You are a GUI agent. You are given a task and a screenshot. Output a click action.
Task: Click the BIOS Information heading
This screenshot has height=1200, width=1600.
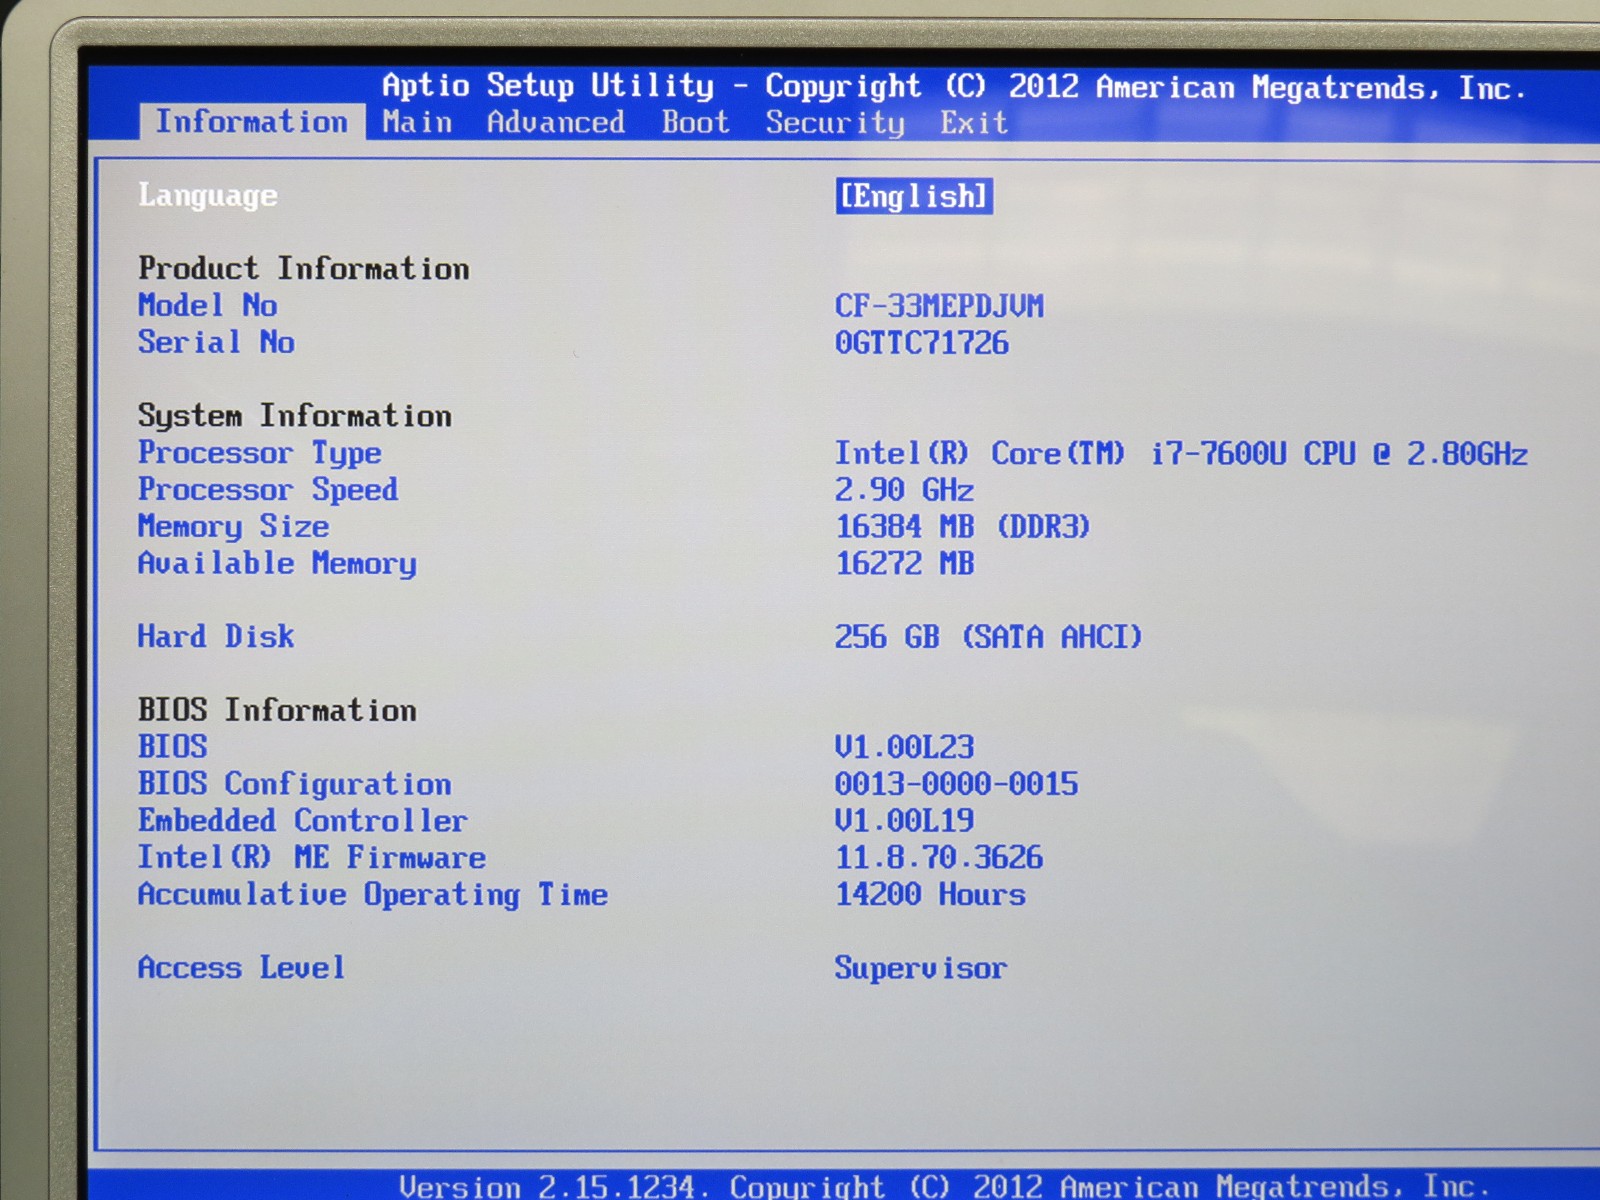click(277, 710)
